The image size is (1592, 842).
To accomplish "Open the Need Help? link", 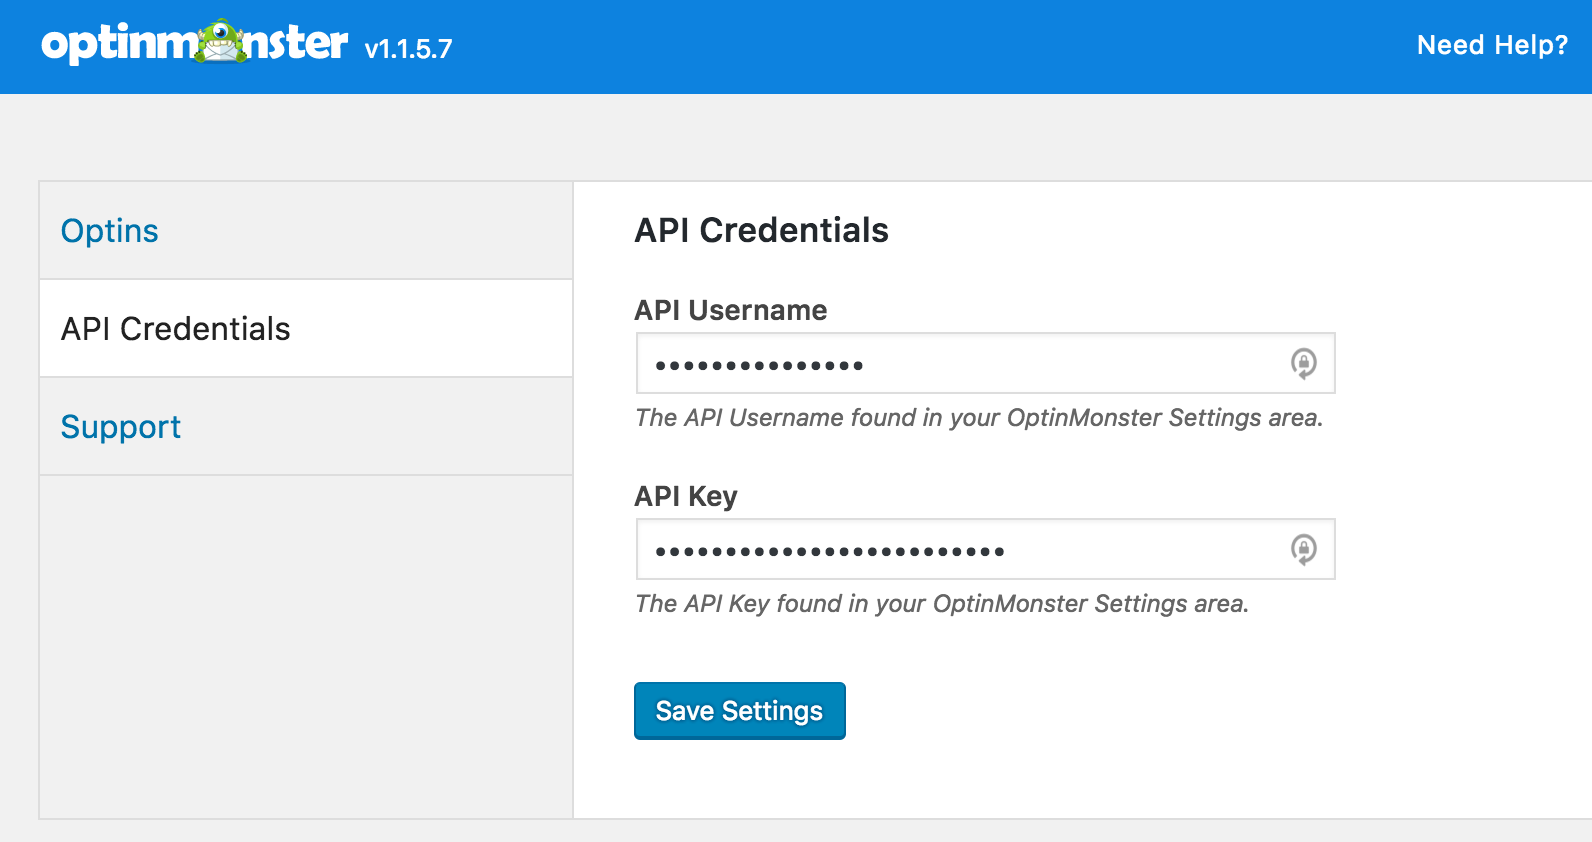I will pyautogui.click(x=1492, y=45).
